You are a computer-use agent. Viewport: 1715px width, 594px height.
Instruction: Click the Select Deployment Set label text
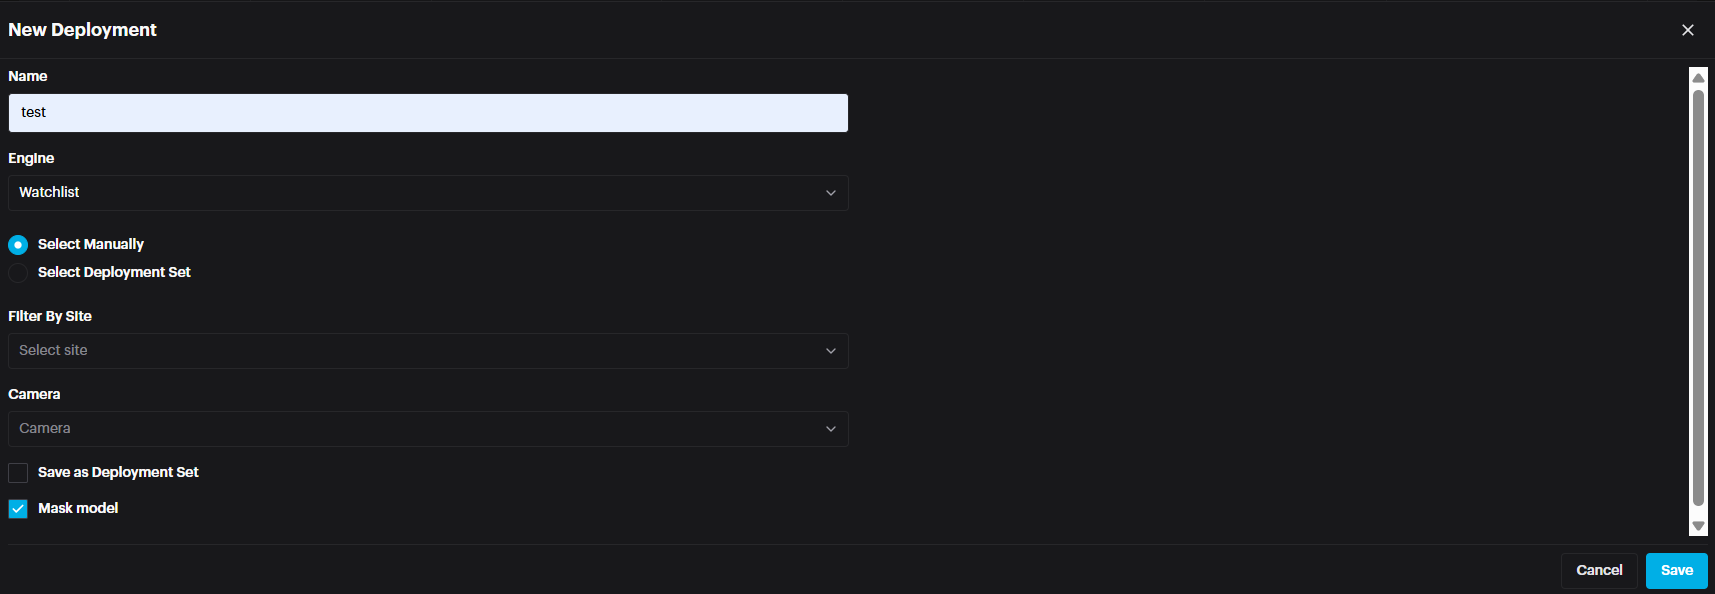point(114,273)
